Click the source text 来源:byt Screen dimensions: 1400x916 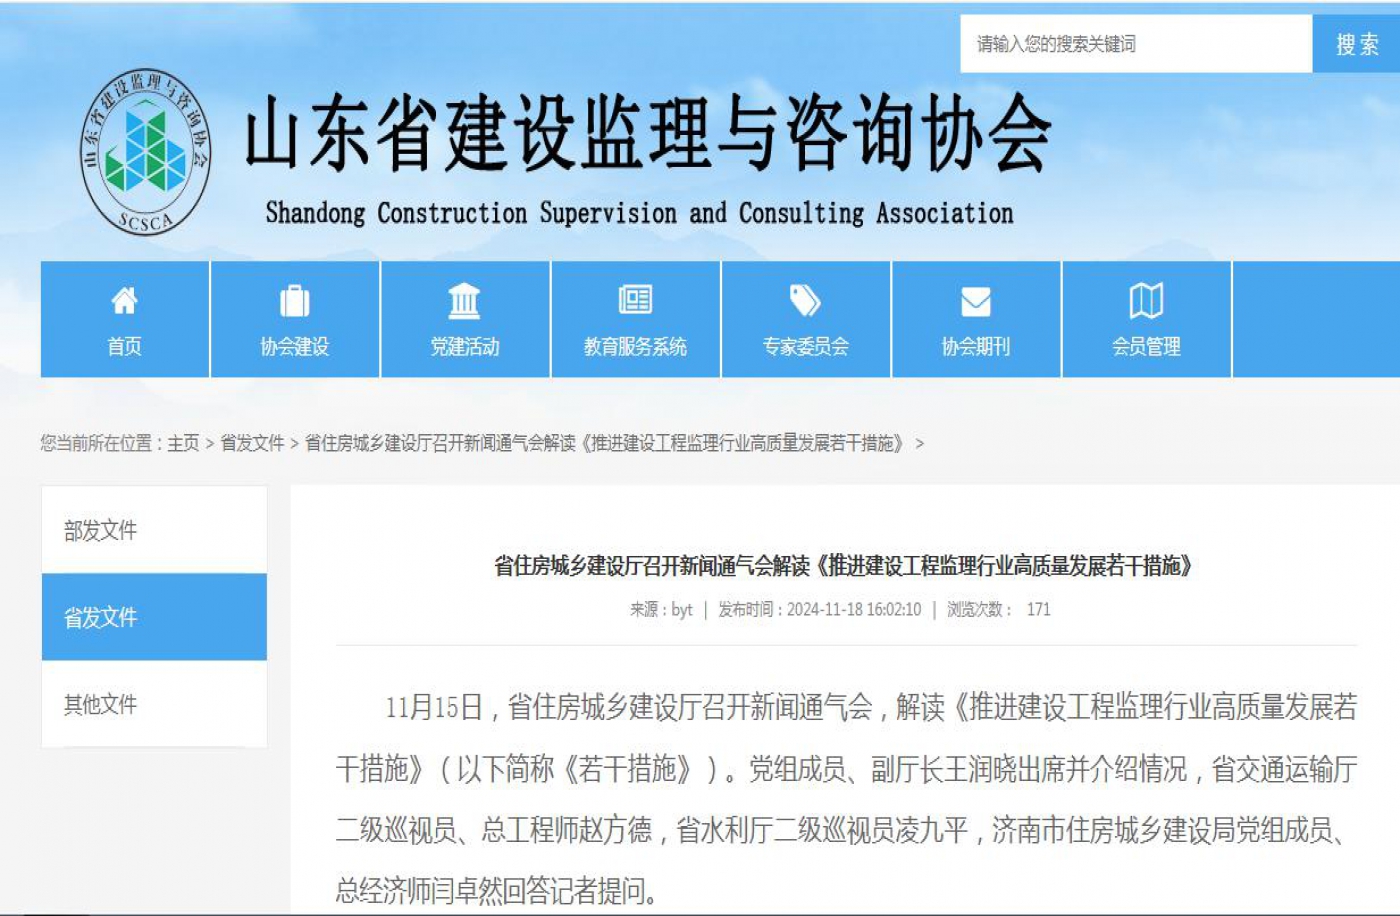click(660, 609)
